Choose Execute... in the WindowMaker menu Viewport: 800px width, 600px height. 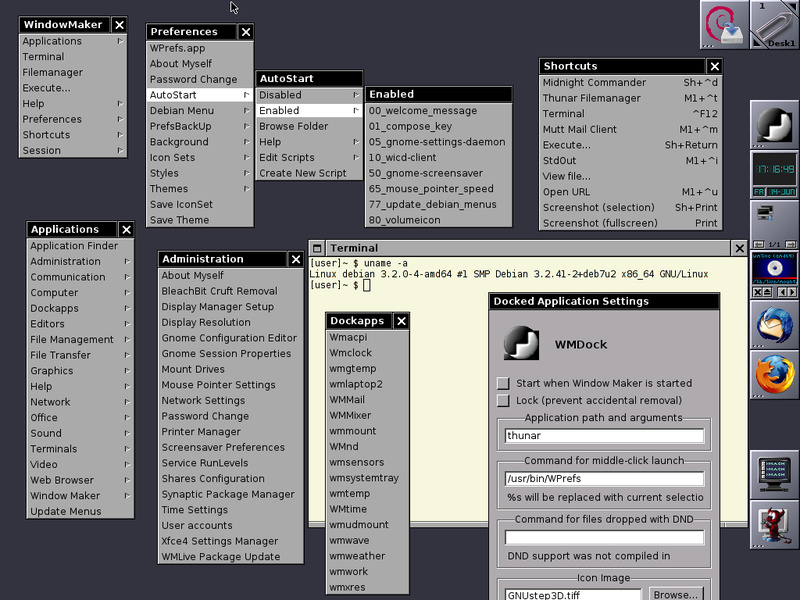tap(73, 88)
